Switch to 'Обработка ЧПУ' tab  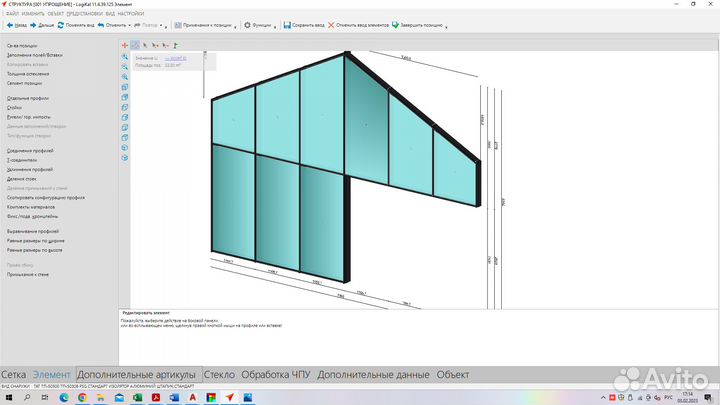point(276,374)
